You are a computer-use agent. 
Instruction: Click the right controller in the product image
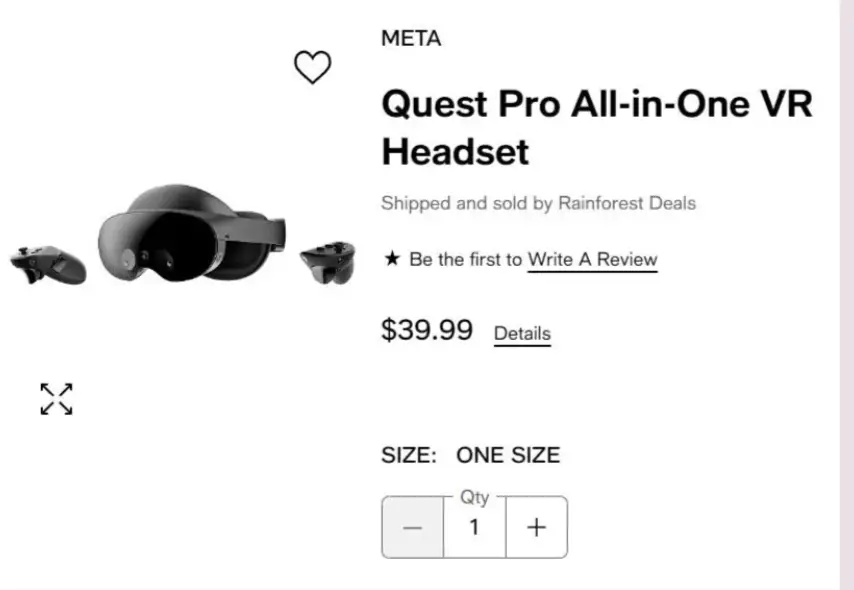(327, 260)
